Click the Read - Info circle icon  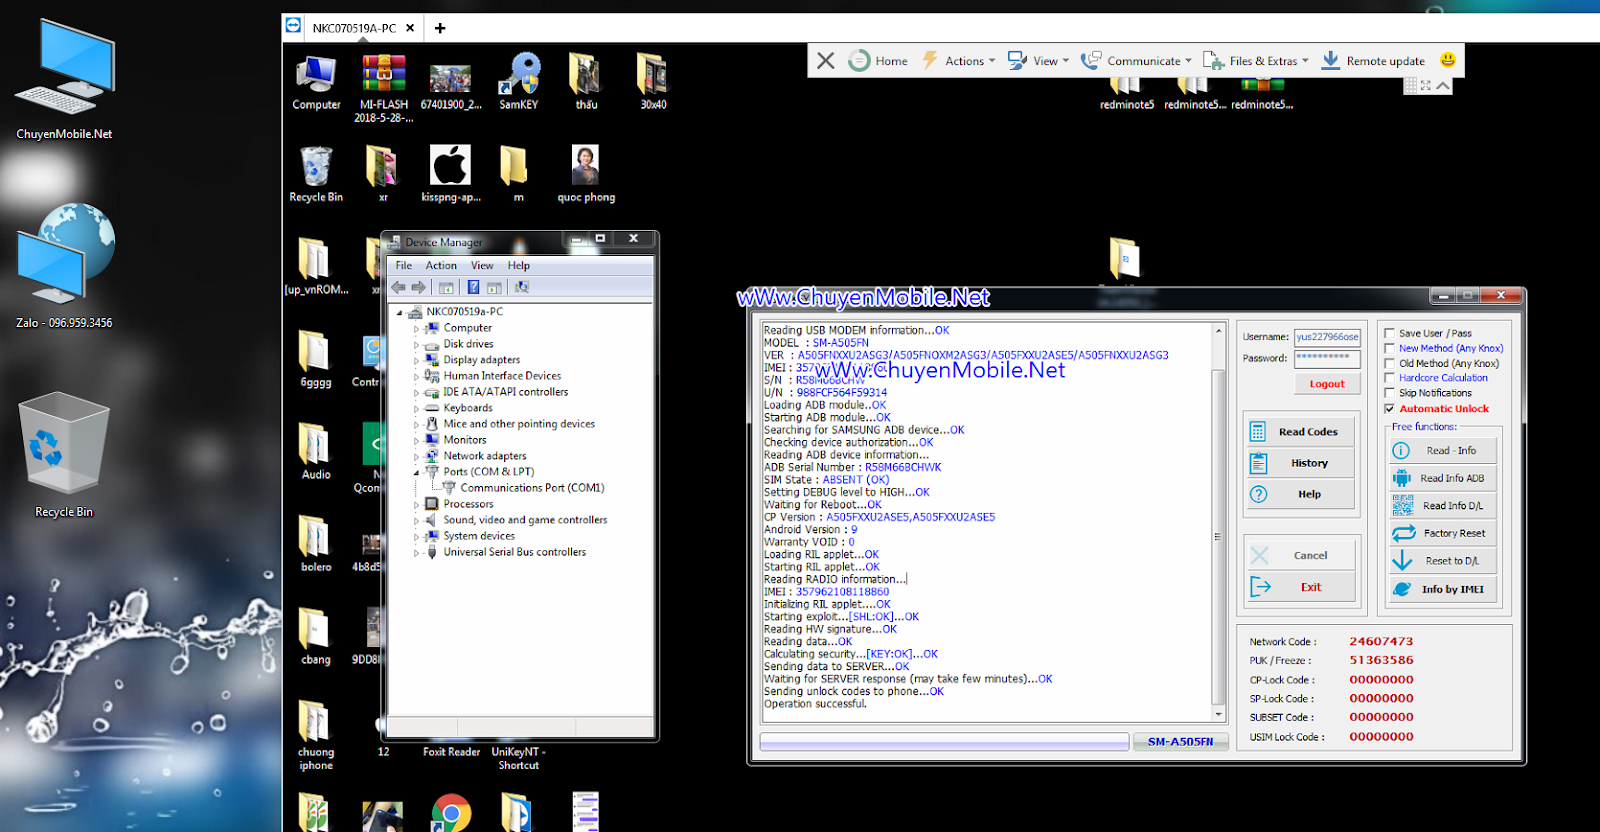click(x=1401, y=451)
